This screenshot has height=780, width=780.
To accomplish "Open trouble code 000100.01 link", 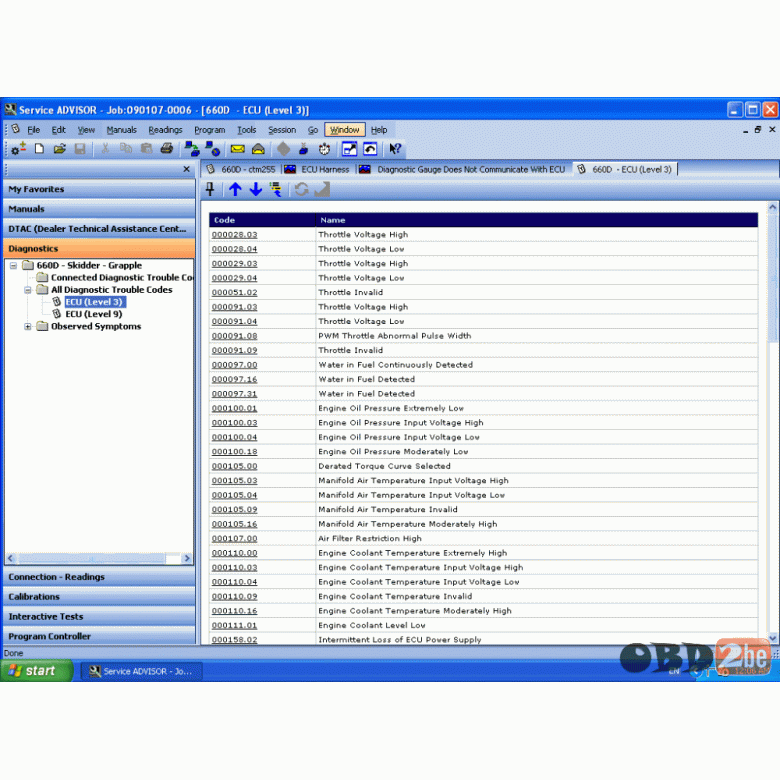I will (234, 408).
